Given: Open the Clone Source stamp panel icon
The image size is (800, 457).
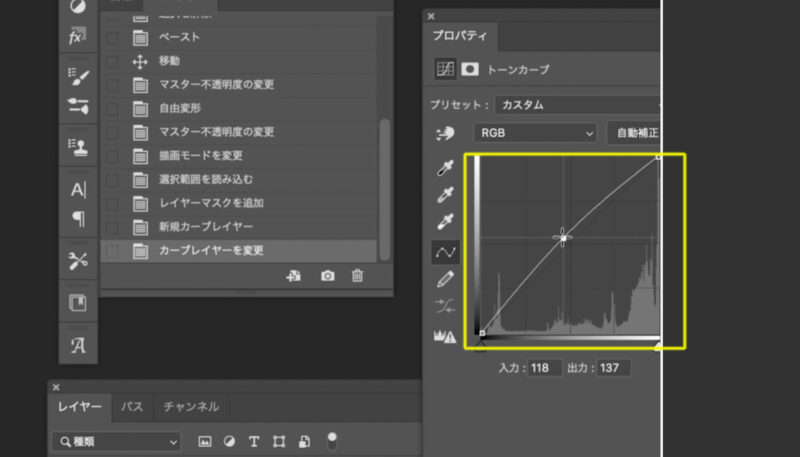Looking at the screenshot, I should pos(78,146).
